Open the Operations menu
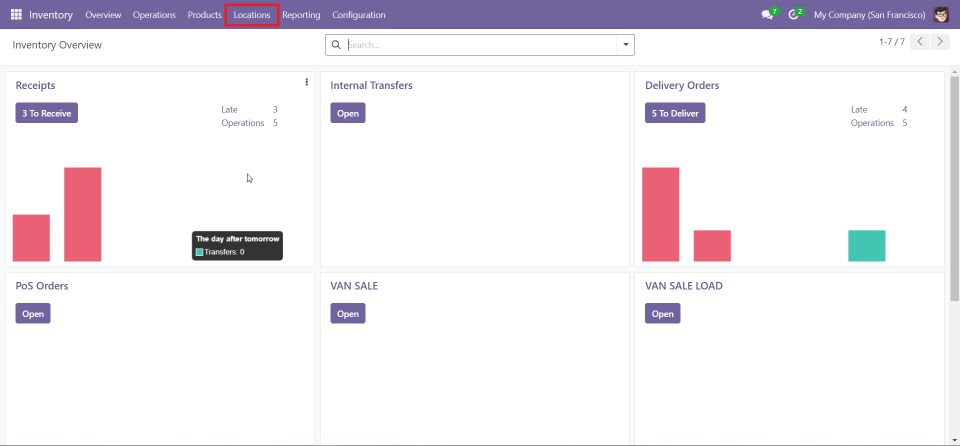Screen dimensions: 960x446 [154, 15]
